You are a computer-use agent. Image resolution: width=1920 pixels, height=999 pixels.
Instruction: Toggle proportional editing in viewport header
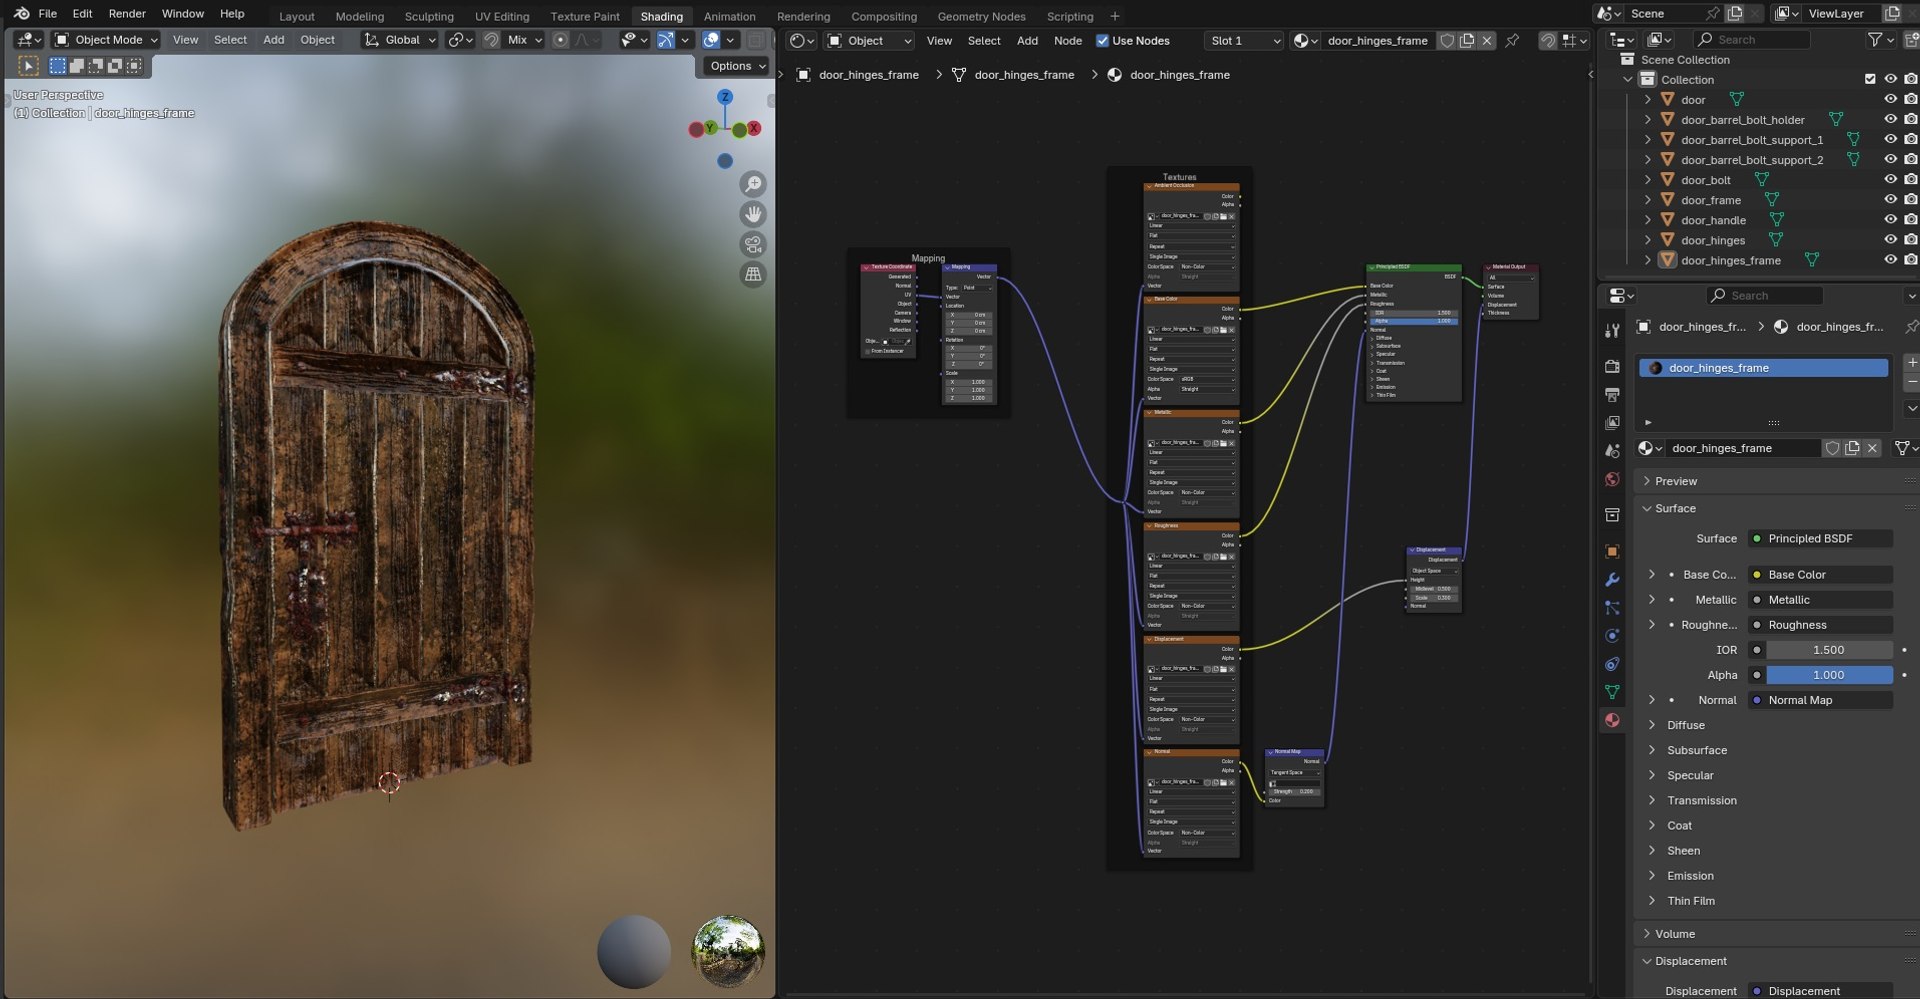(560, 40)
